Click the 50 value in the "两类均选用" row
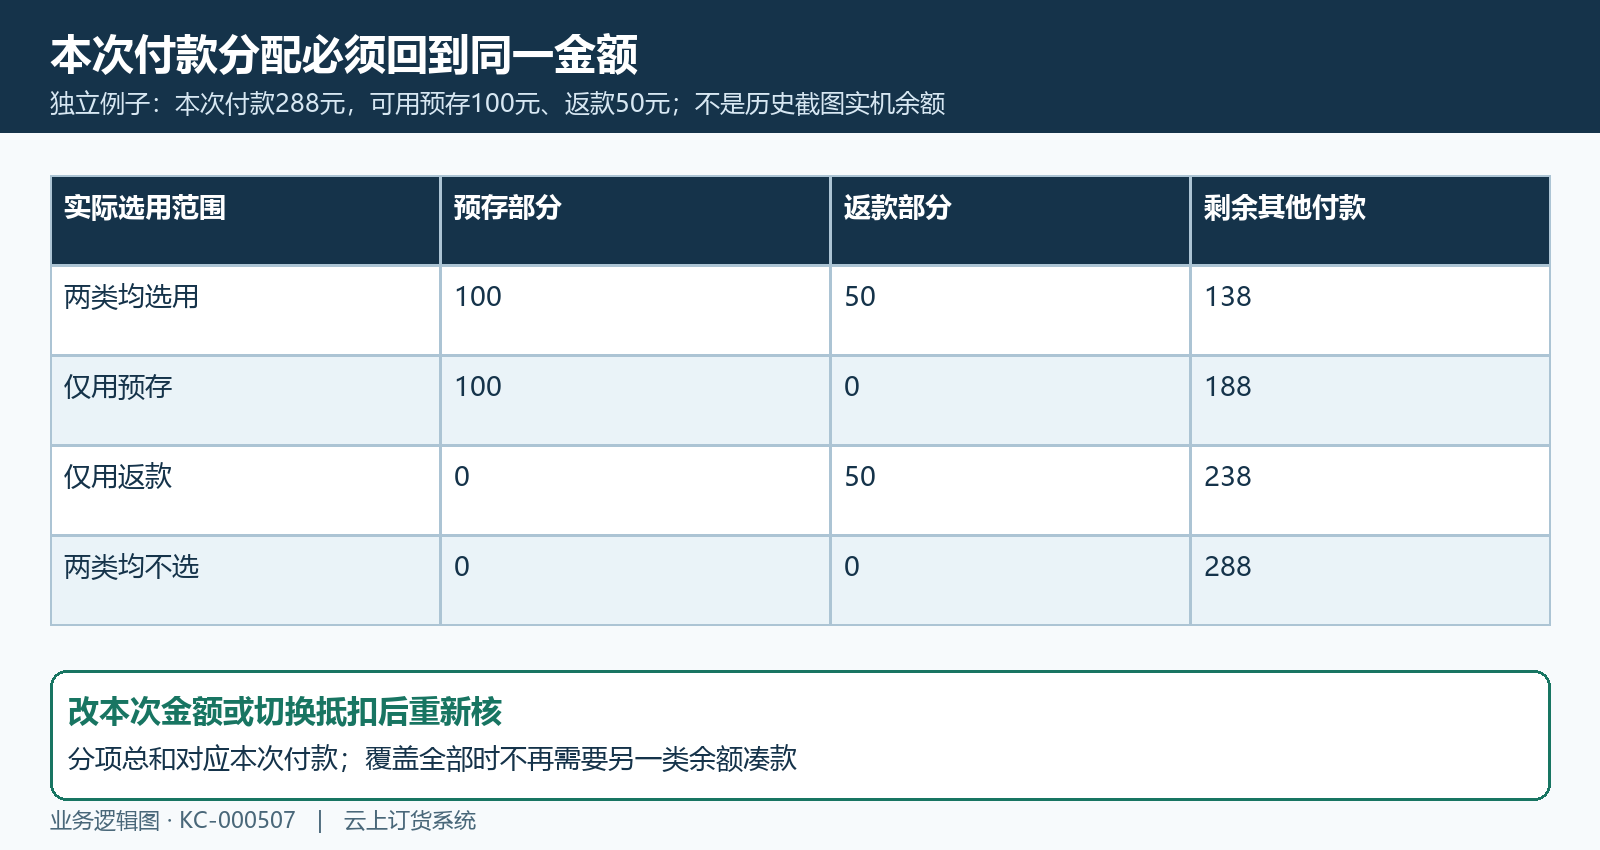The width and height of the screenshot is (1600, 850). [860, 297]
